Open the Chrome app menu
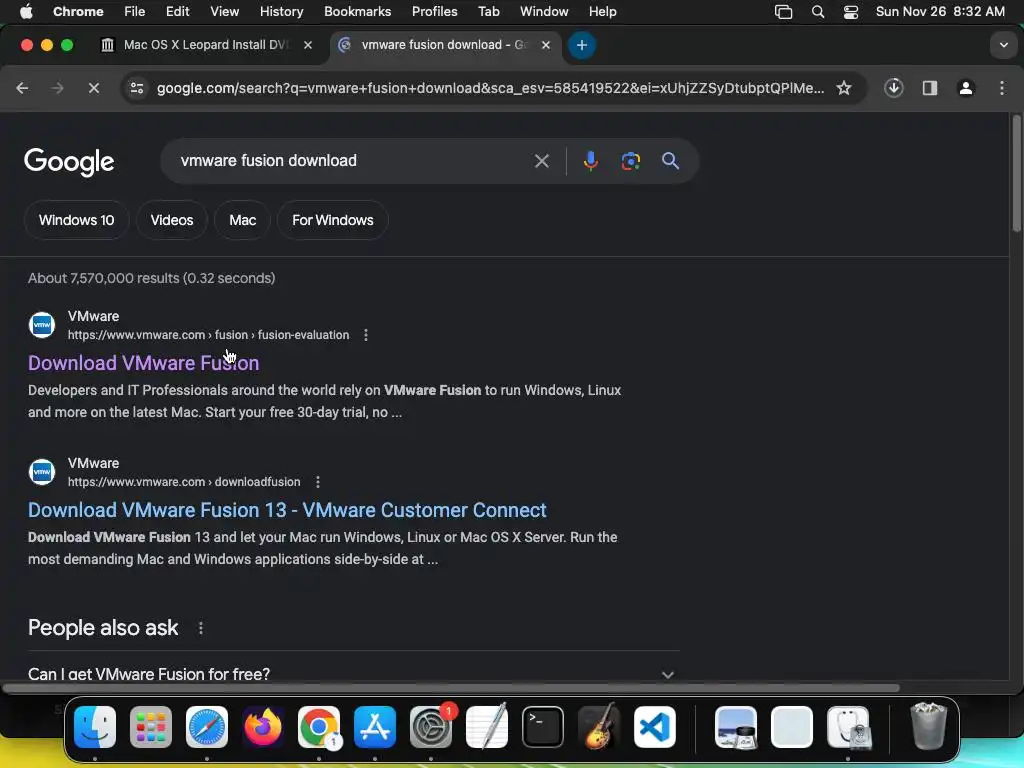Image resolution: width=1024 pixels, height=768 pixels. pos(78,11)
